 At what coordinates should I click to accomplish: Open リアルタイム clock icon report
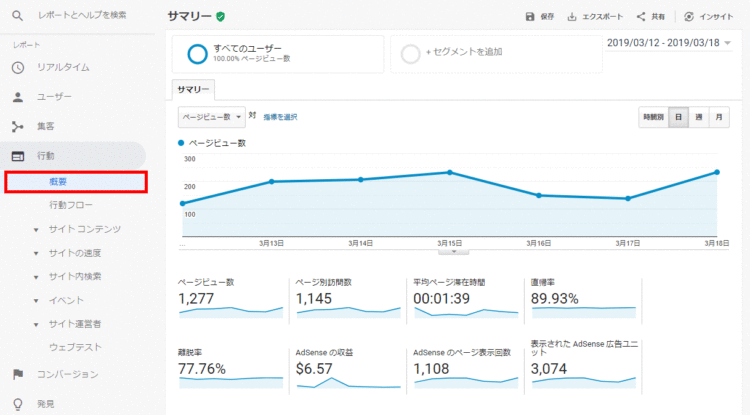pyautogui.click(x=18, y=67)
